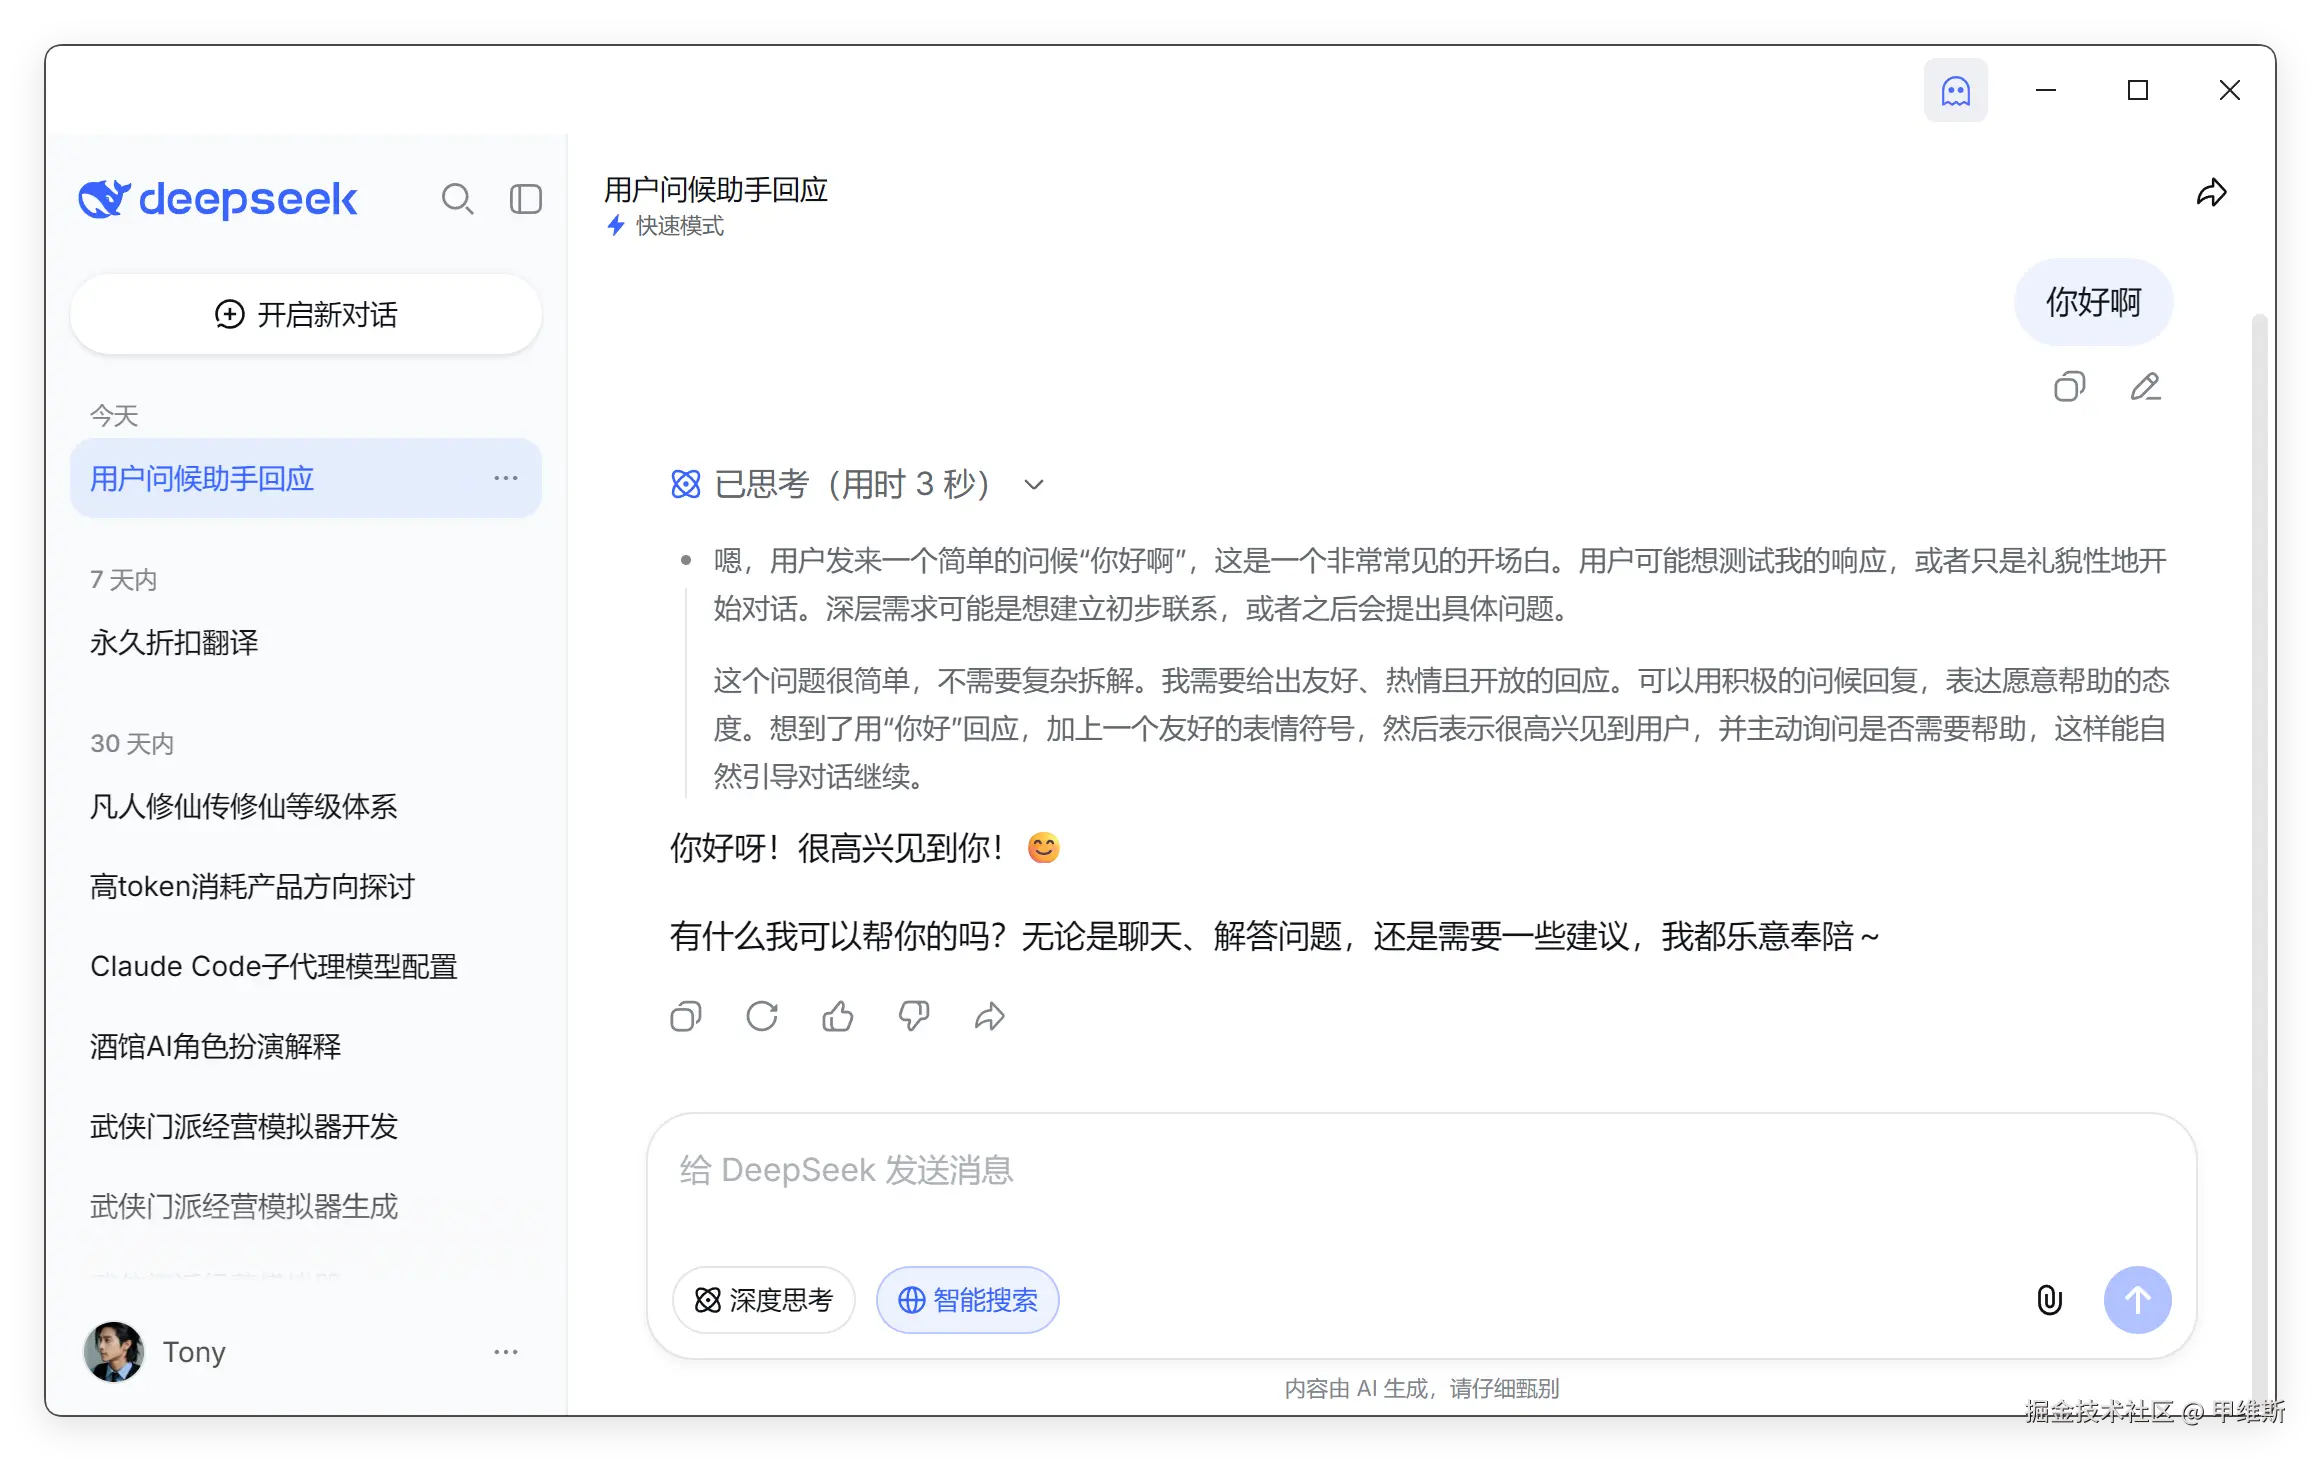The width and height of the screenshot is (2321, 1461).
Task: Attach a file with the paperclip icon
Action: coord(2049,1300)
